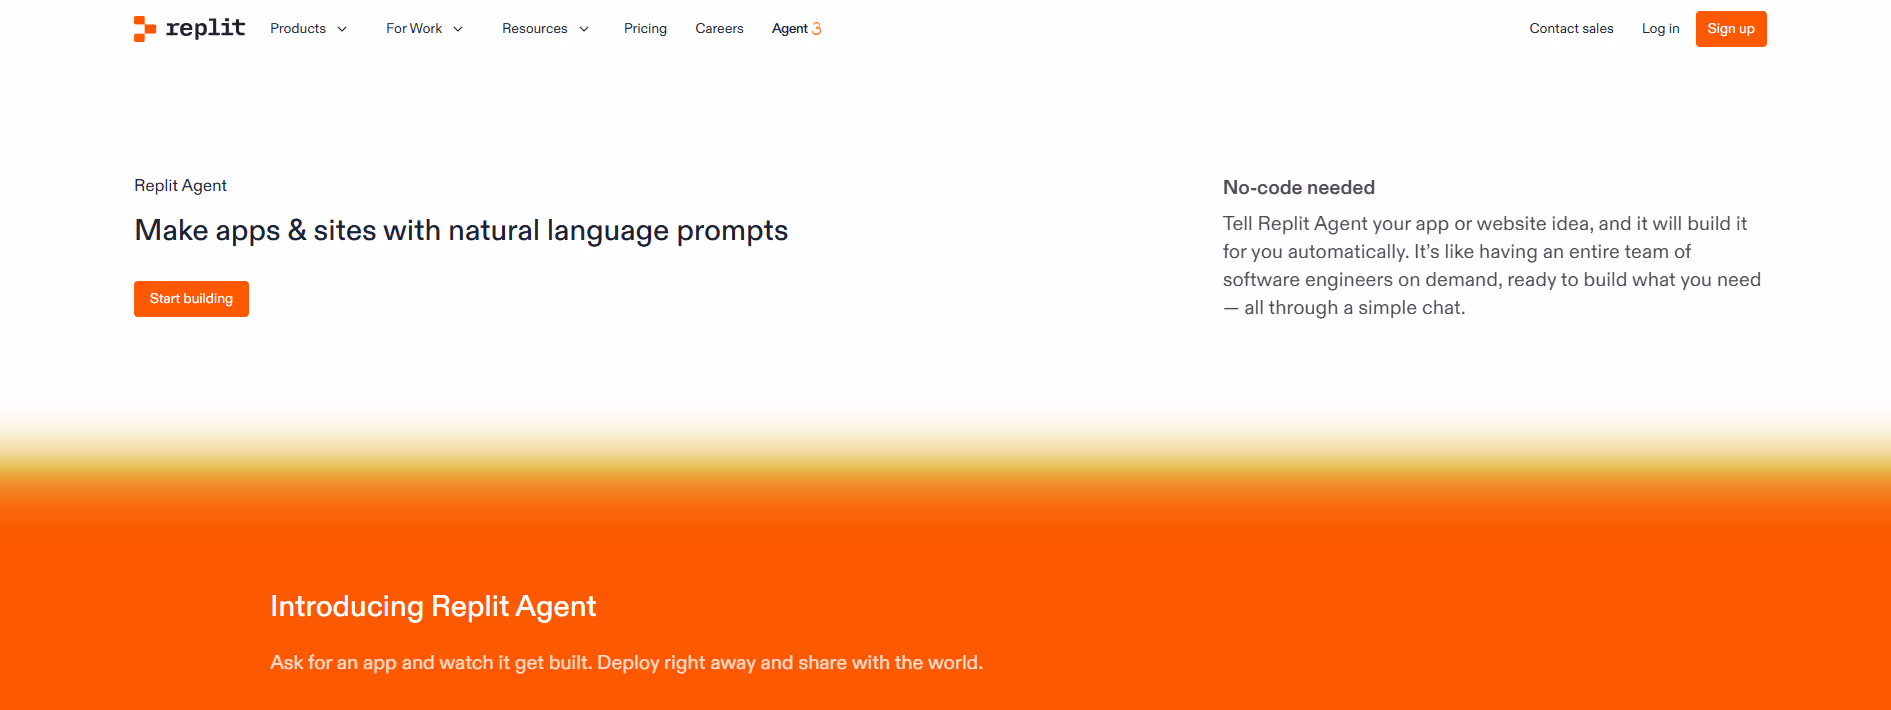The height and width of the screenshot is (710, 1891).
Task: Click Contact sales link
Action: tap(1571, 29)
